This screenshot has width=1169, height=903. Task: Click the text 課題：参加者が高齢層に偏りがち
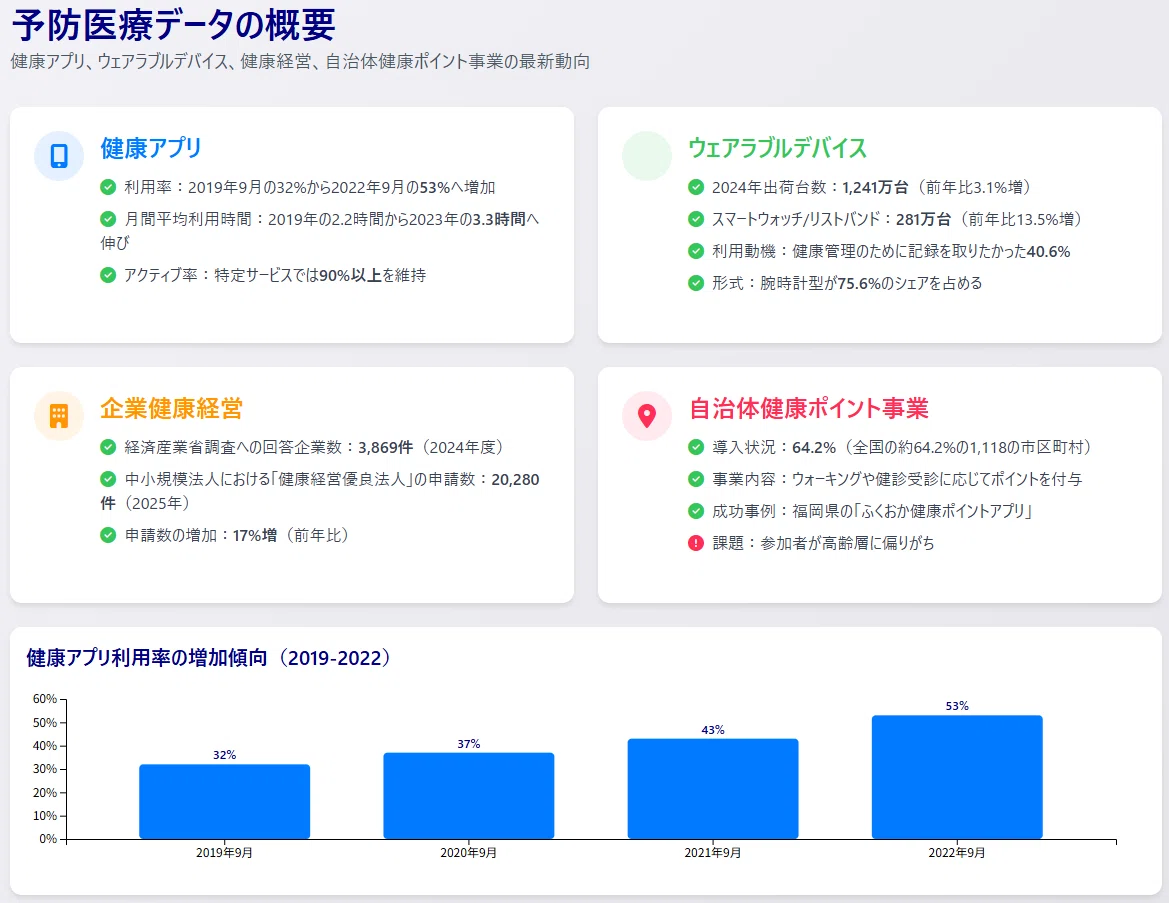(823, 543)
